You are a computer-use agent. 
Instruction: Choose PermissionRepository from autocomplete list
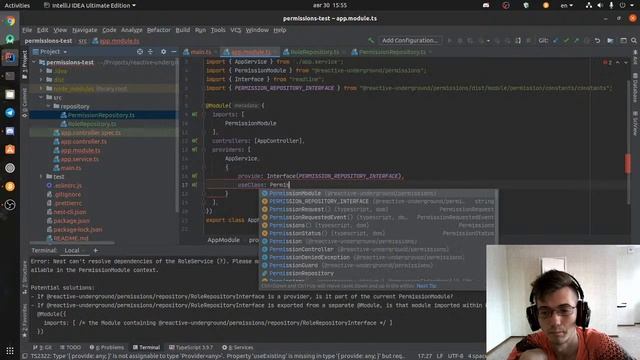click(x=379, y=273)
